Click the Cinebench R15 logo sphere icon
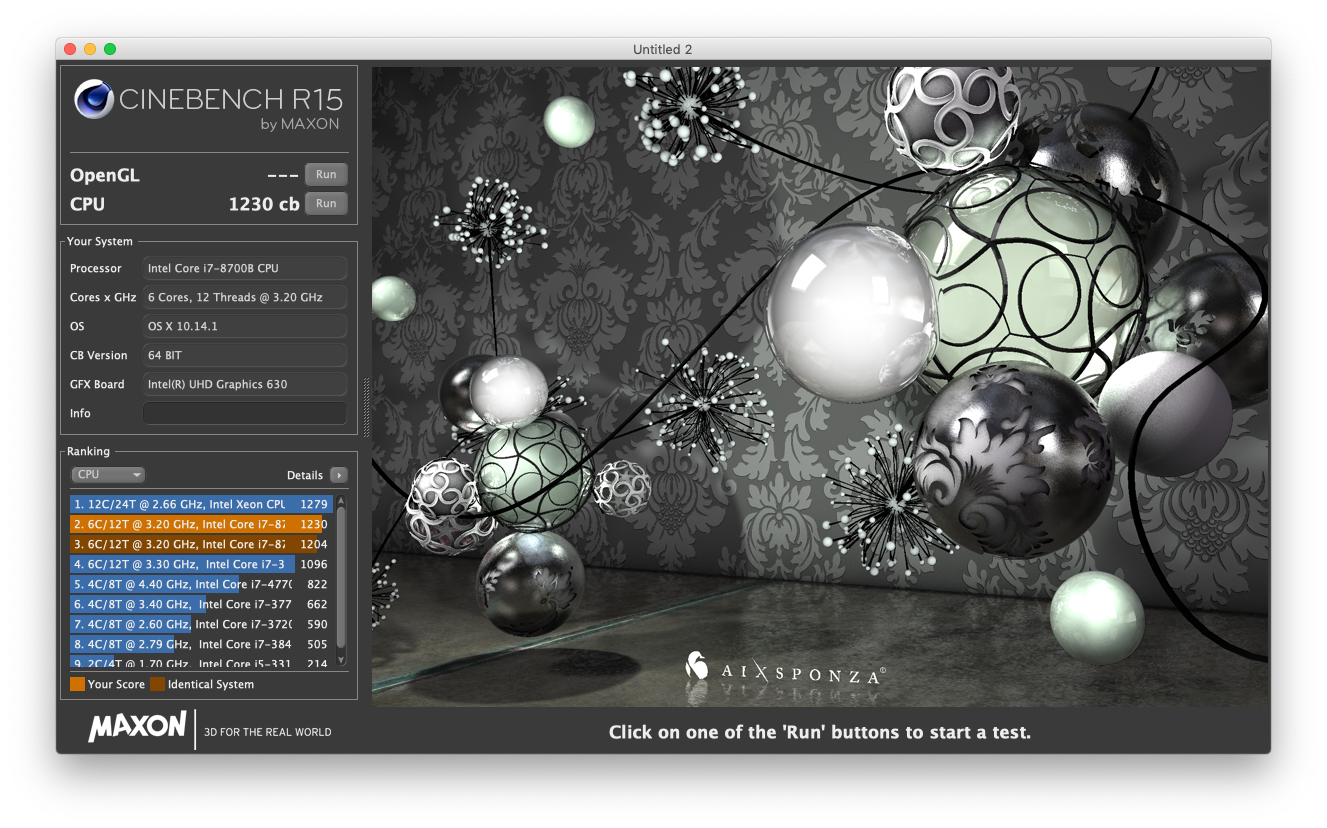Viewport: 1327px width, 828px height. coord(94,99)
